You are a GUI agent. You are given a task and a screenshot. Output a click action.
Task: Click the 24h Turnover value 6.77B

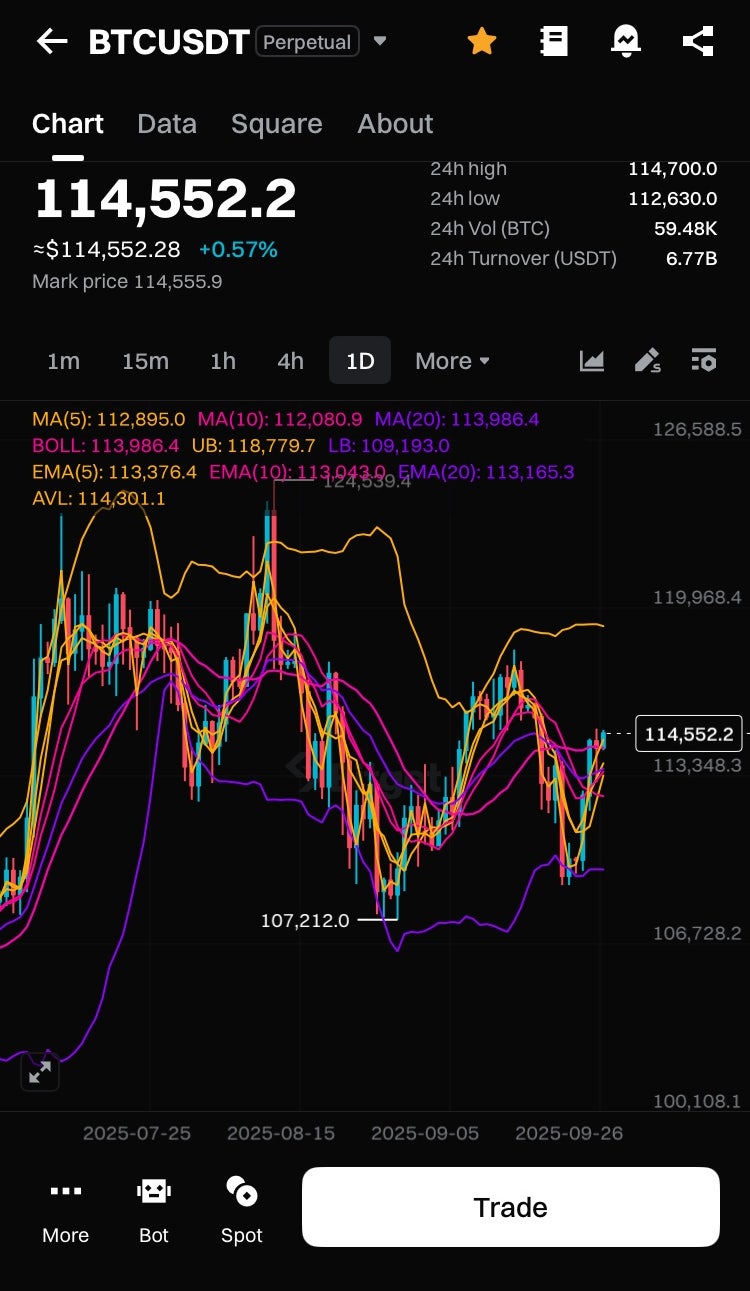pyautogui.click(x=692, y=259)
